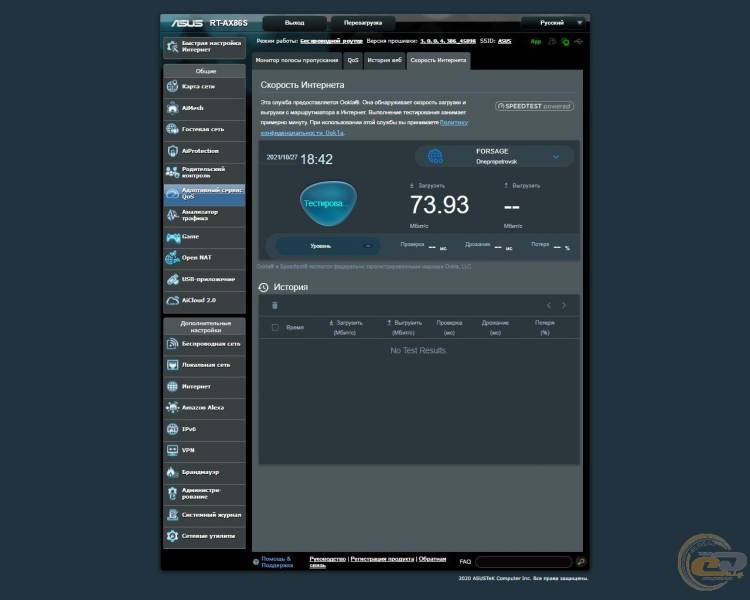The width and height of the screenshot is (750, 600).
Task: Switch to Web History (История веб) tab
Action: [x=385, y=61]
